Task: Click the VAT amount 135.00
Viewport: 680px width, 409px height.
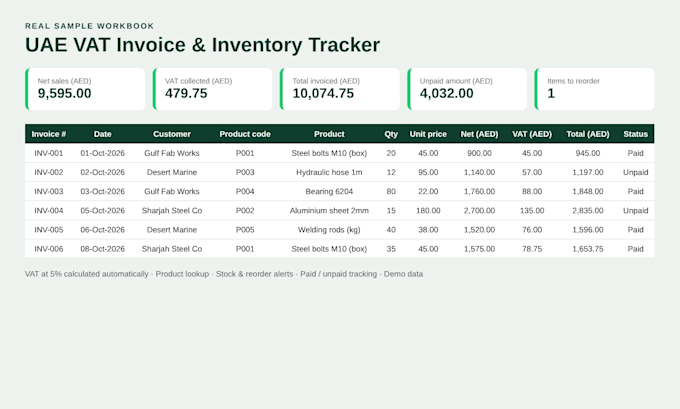Action: 532,210
